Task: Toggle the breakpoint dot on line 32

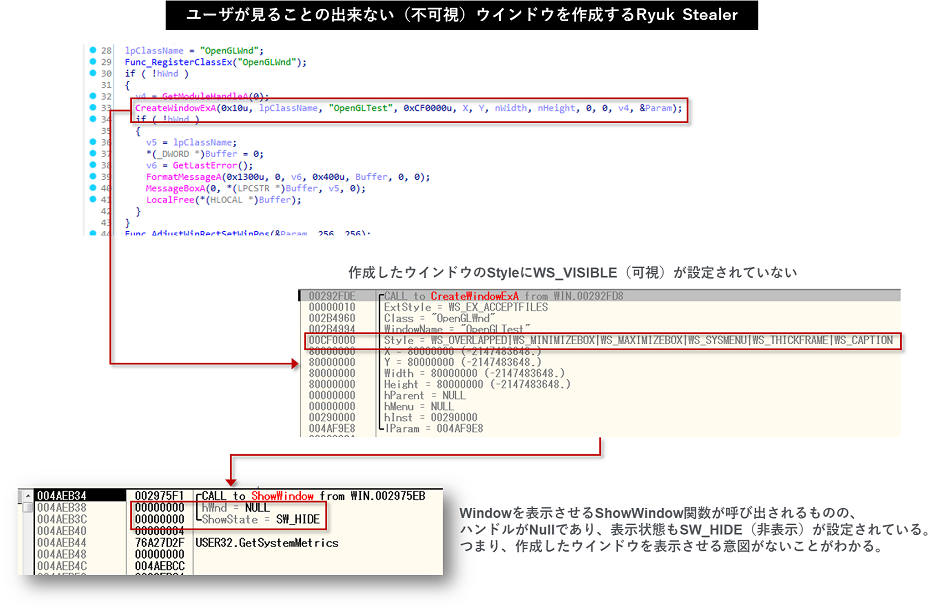Action: 93,96
